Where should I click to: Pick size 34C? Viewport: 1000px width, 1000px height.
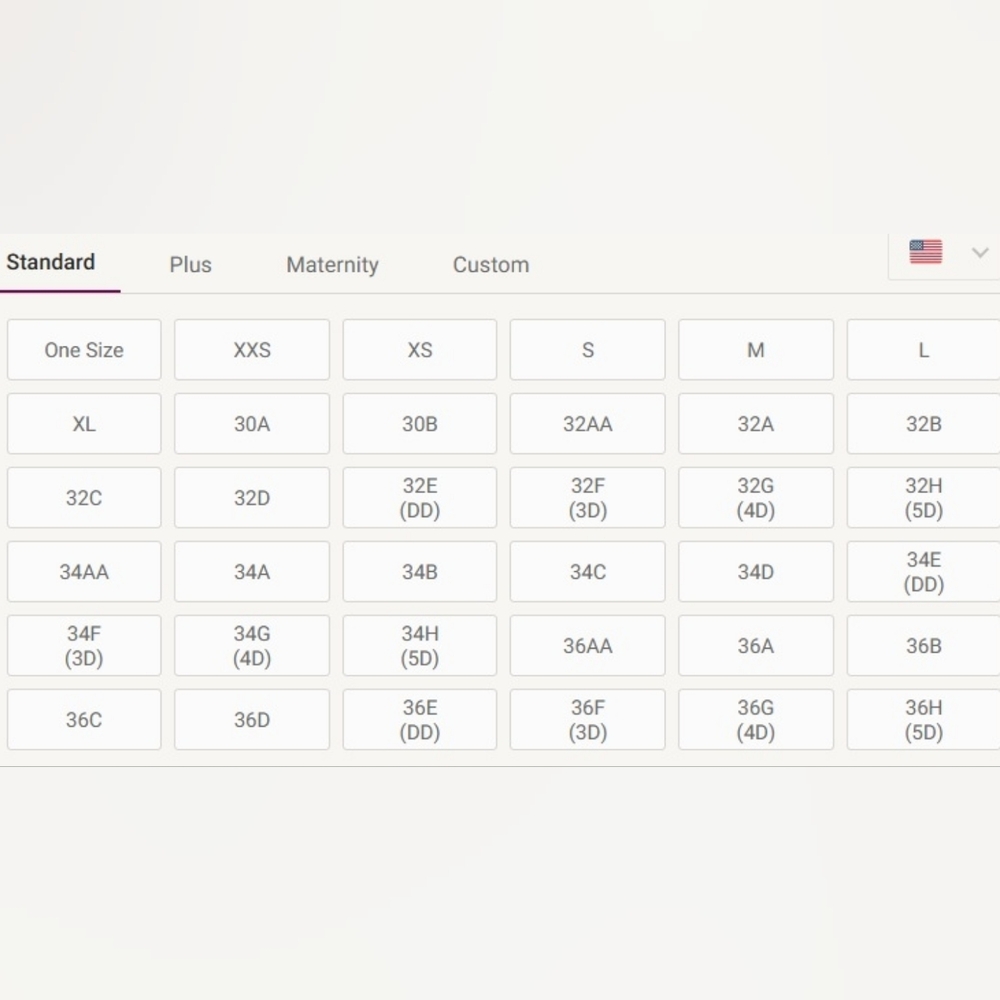point(587,571)
